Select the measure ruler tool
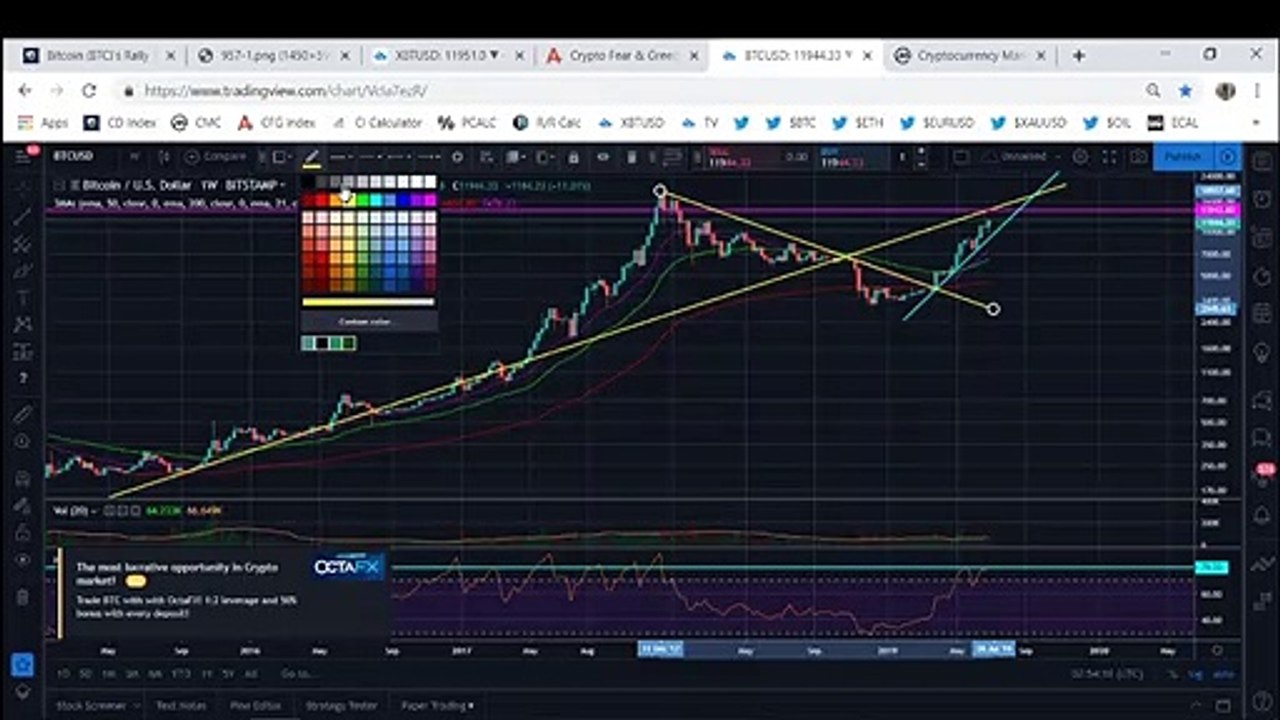The image size is (1280, 720). pyautogui.click(x=23, y=414)
